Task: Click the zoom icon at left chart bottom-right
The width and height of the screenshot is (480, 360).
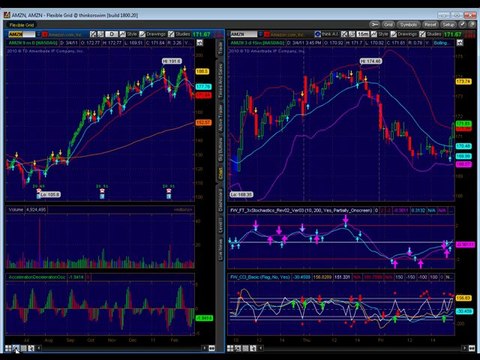Action: 212,348
